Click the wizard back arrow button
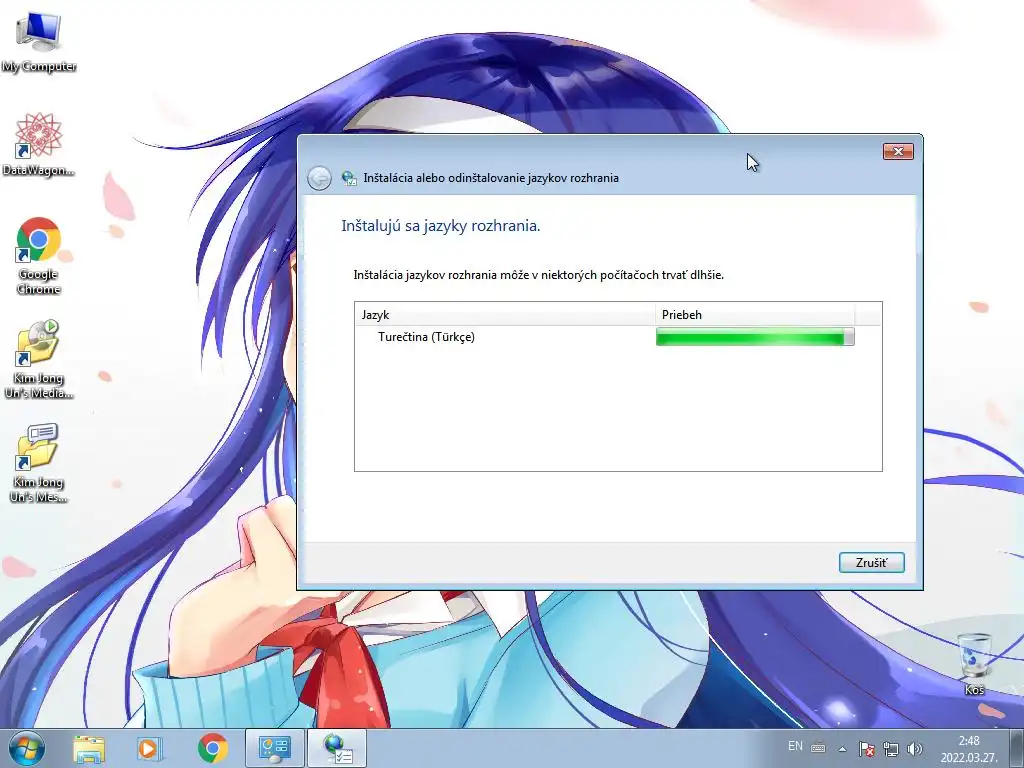 (x=319, y=178)
